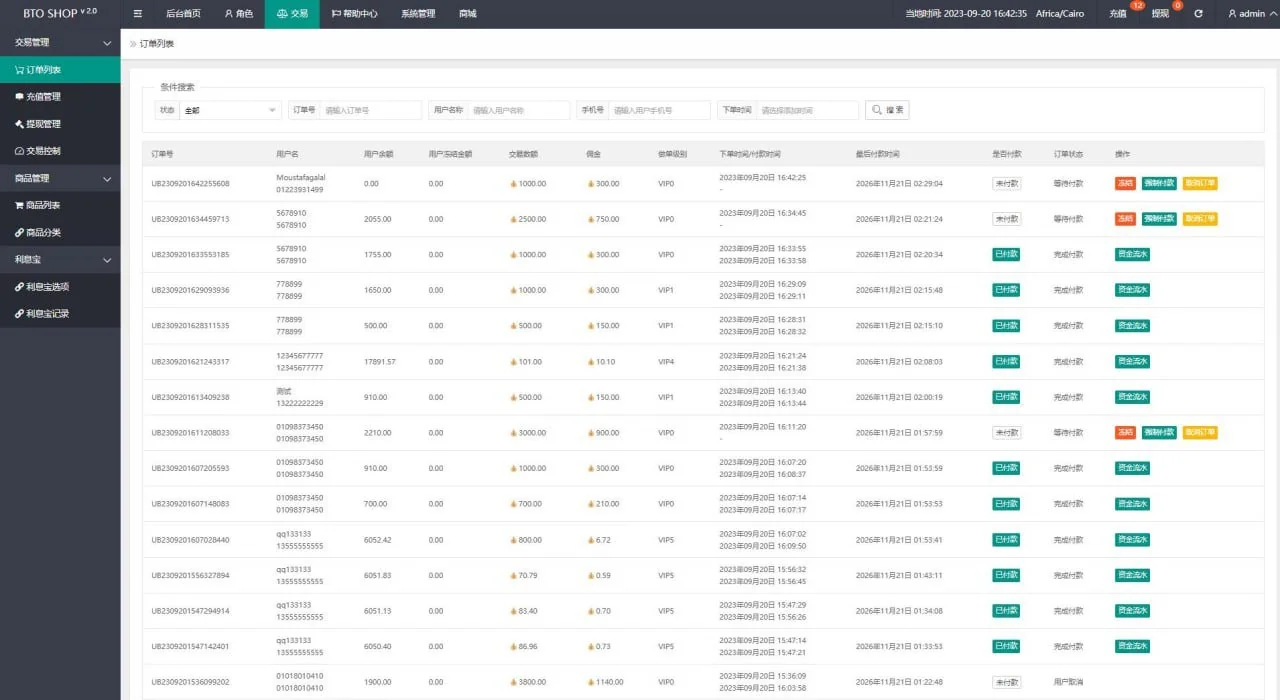Open the 系统管理 top menu
This screenshot has width=1280, height=700.
coord(417,14)
